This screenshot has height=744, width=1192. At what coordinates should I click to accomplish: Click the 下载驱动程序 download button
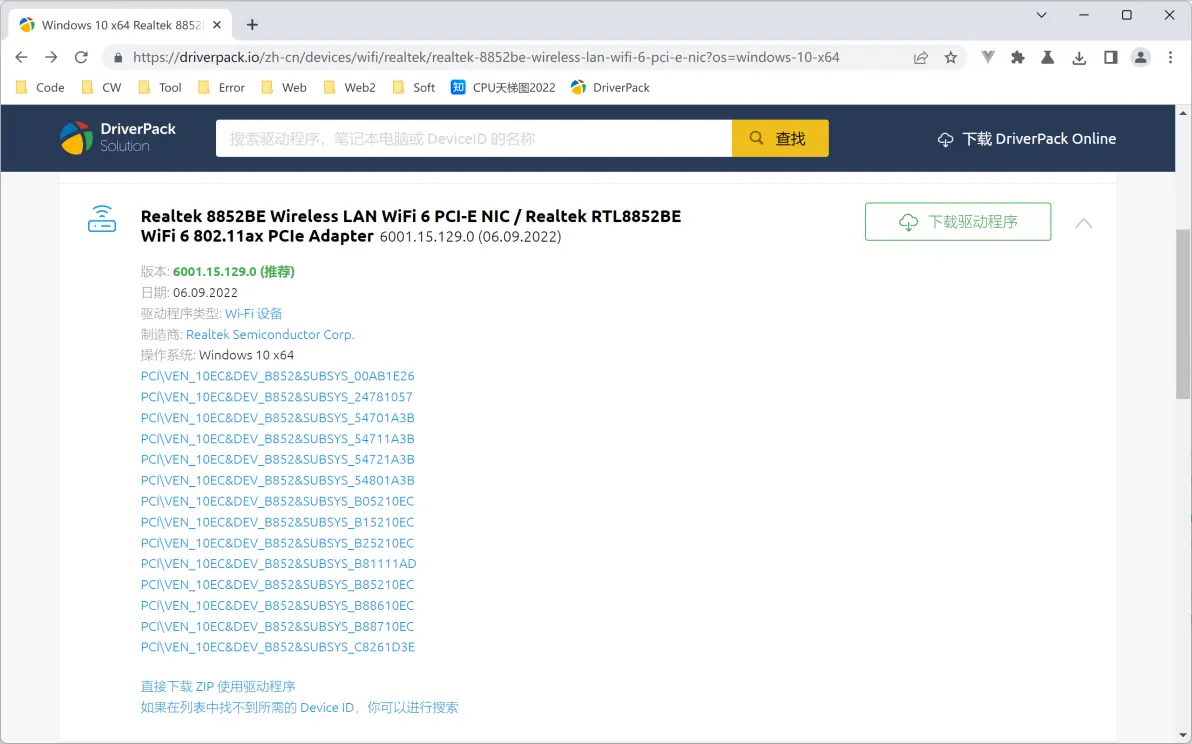click(958, 222)
